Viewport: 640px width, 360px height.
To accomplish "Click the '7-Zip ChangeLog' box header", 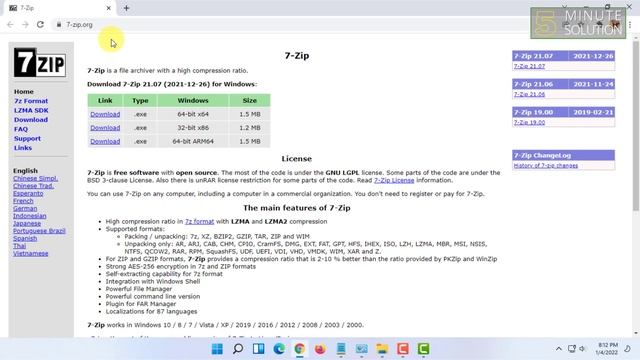I will click(x=563, y=155).
